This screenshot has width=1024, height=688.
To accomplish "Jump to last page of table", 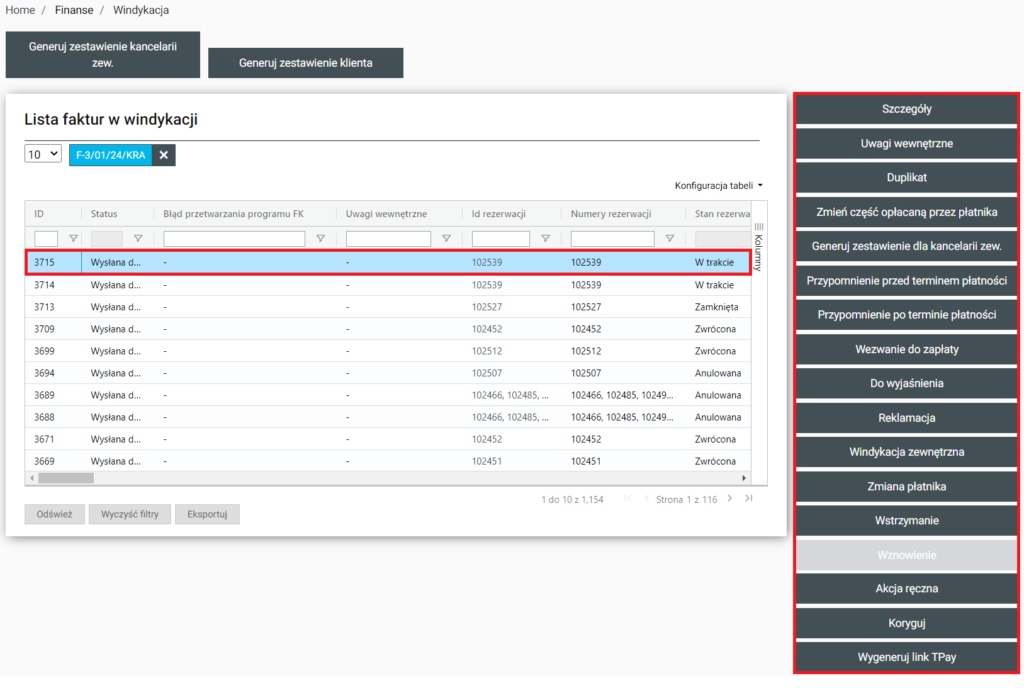I will [x=748, y=499].
